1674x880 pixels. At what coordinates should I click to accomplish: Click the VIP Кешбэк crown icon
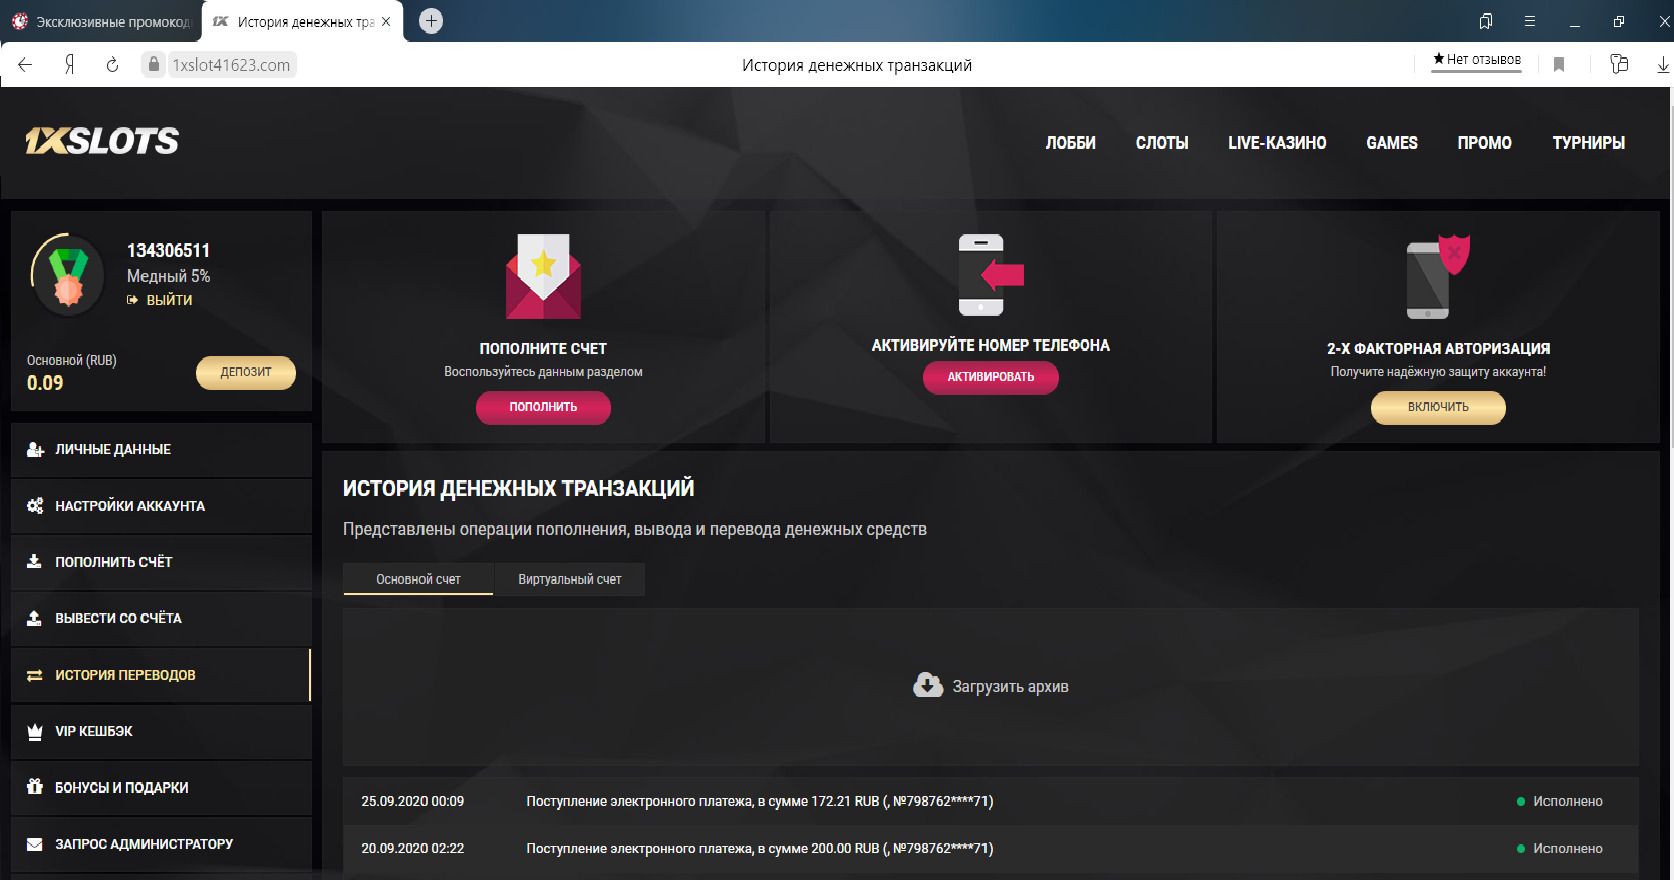click(35, 731)
